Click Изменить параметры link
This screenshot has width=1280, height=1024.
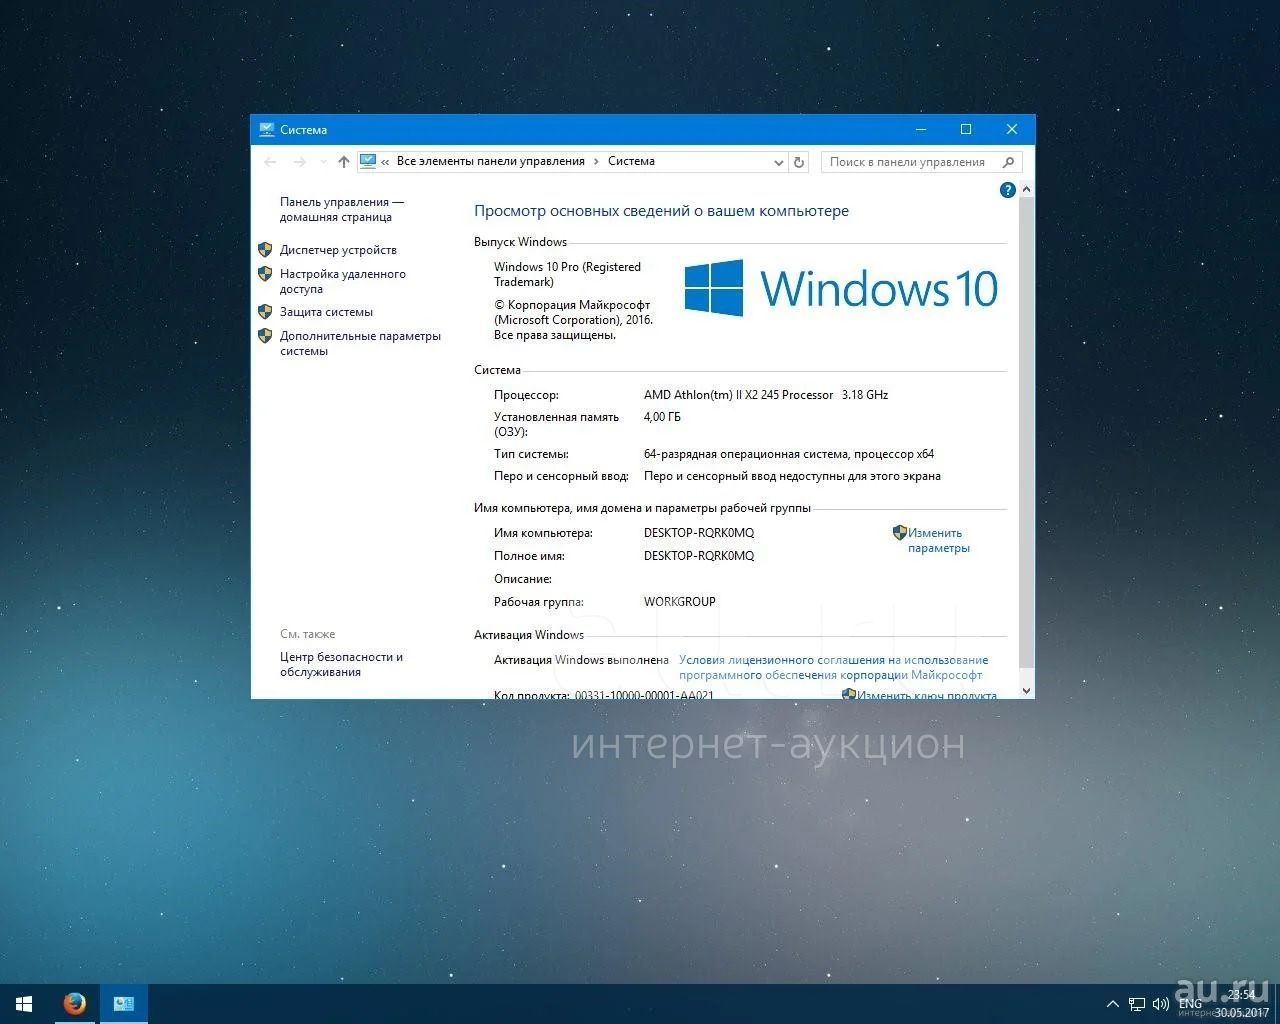tap(938, 540)
